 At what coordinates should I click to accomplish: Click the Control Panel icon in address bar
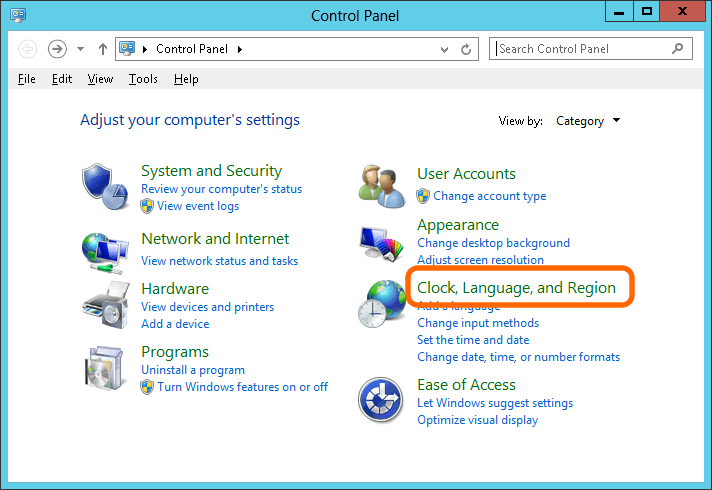[127, 48]
